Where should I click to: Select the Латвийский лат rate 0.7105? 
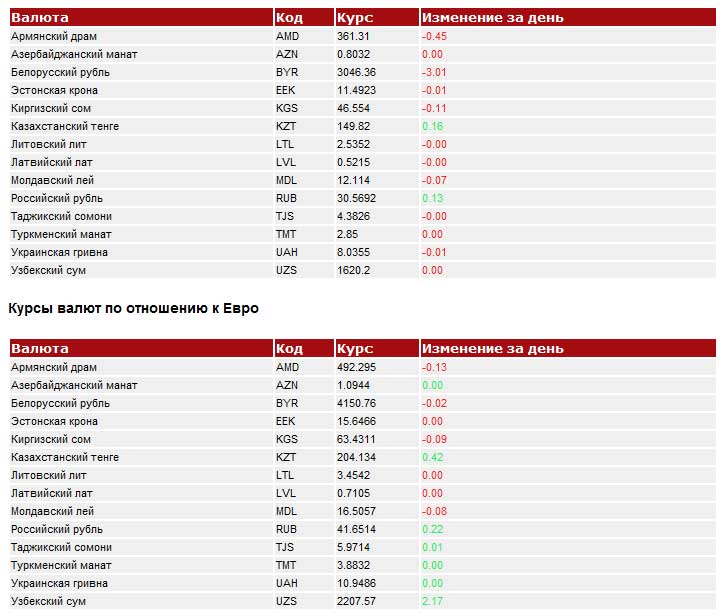353,493
